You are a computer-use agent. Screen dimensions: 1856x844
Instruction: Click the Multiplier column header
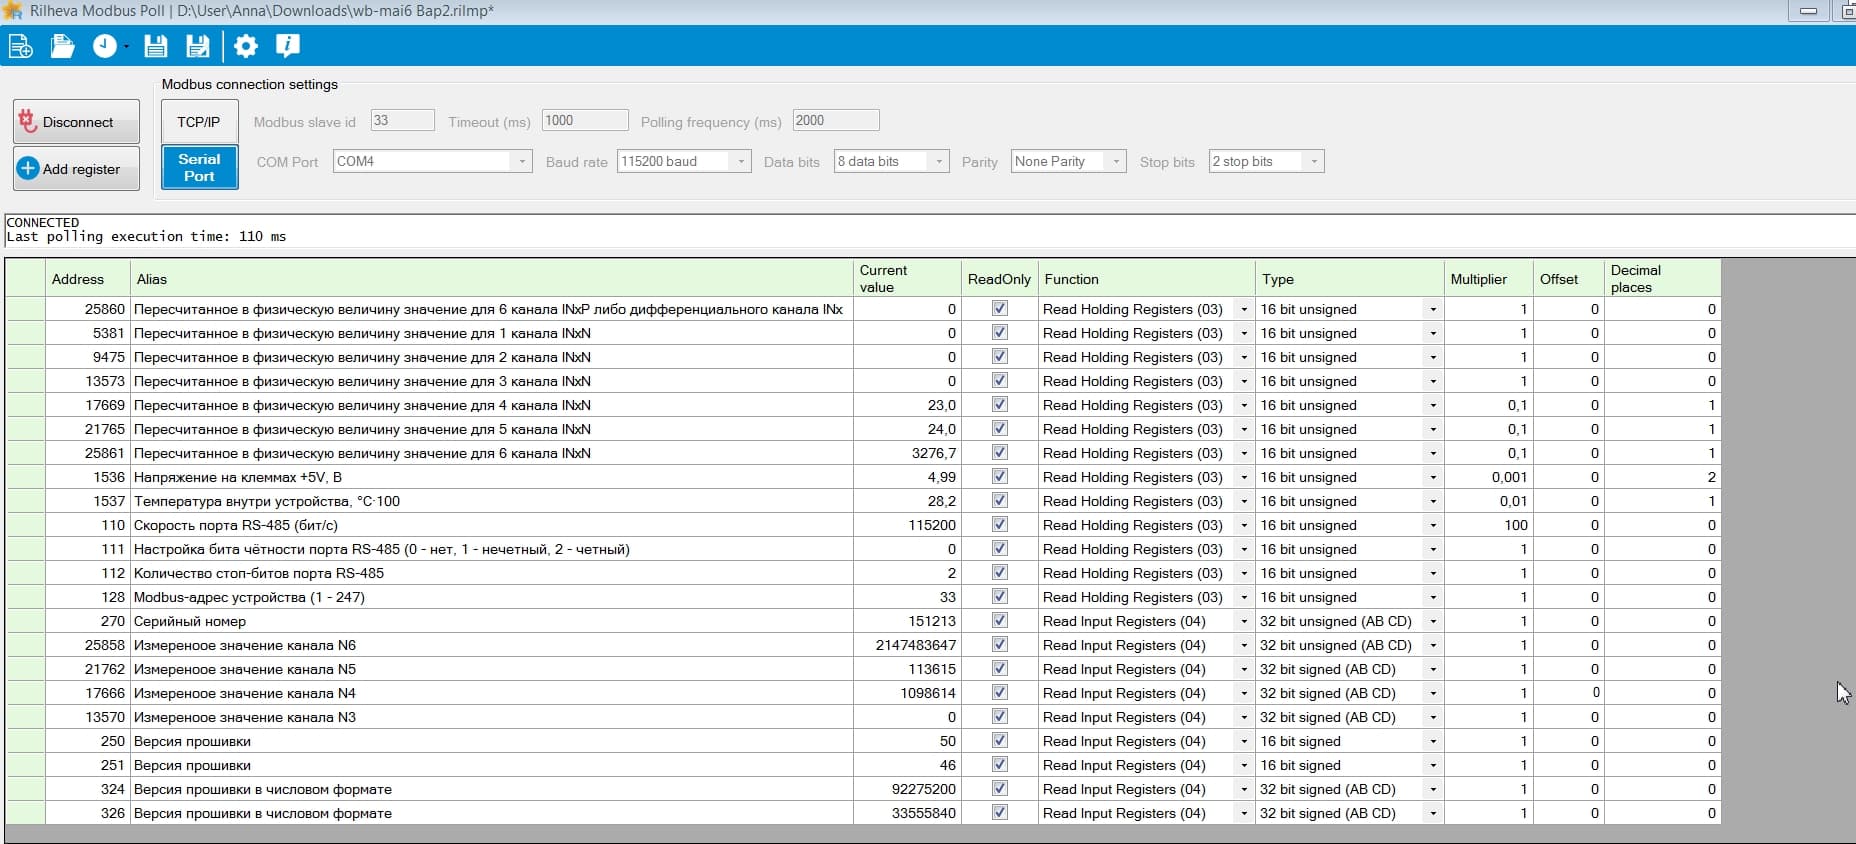(1489, 279)
